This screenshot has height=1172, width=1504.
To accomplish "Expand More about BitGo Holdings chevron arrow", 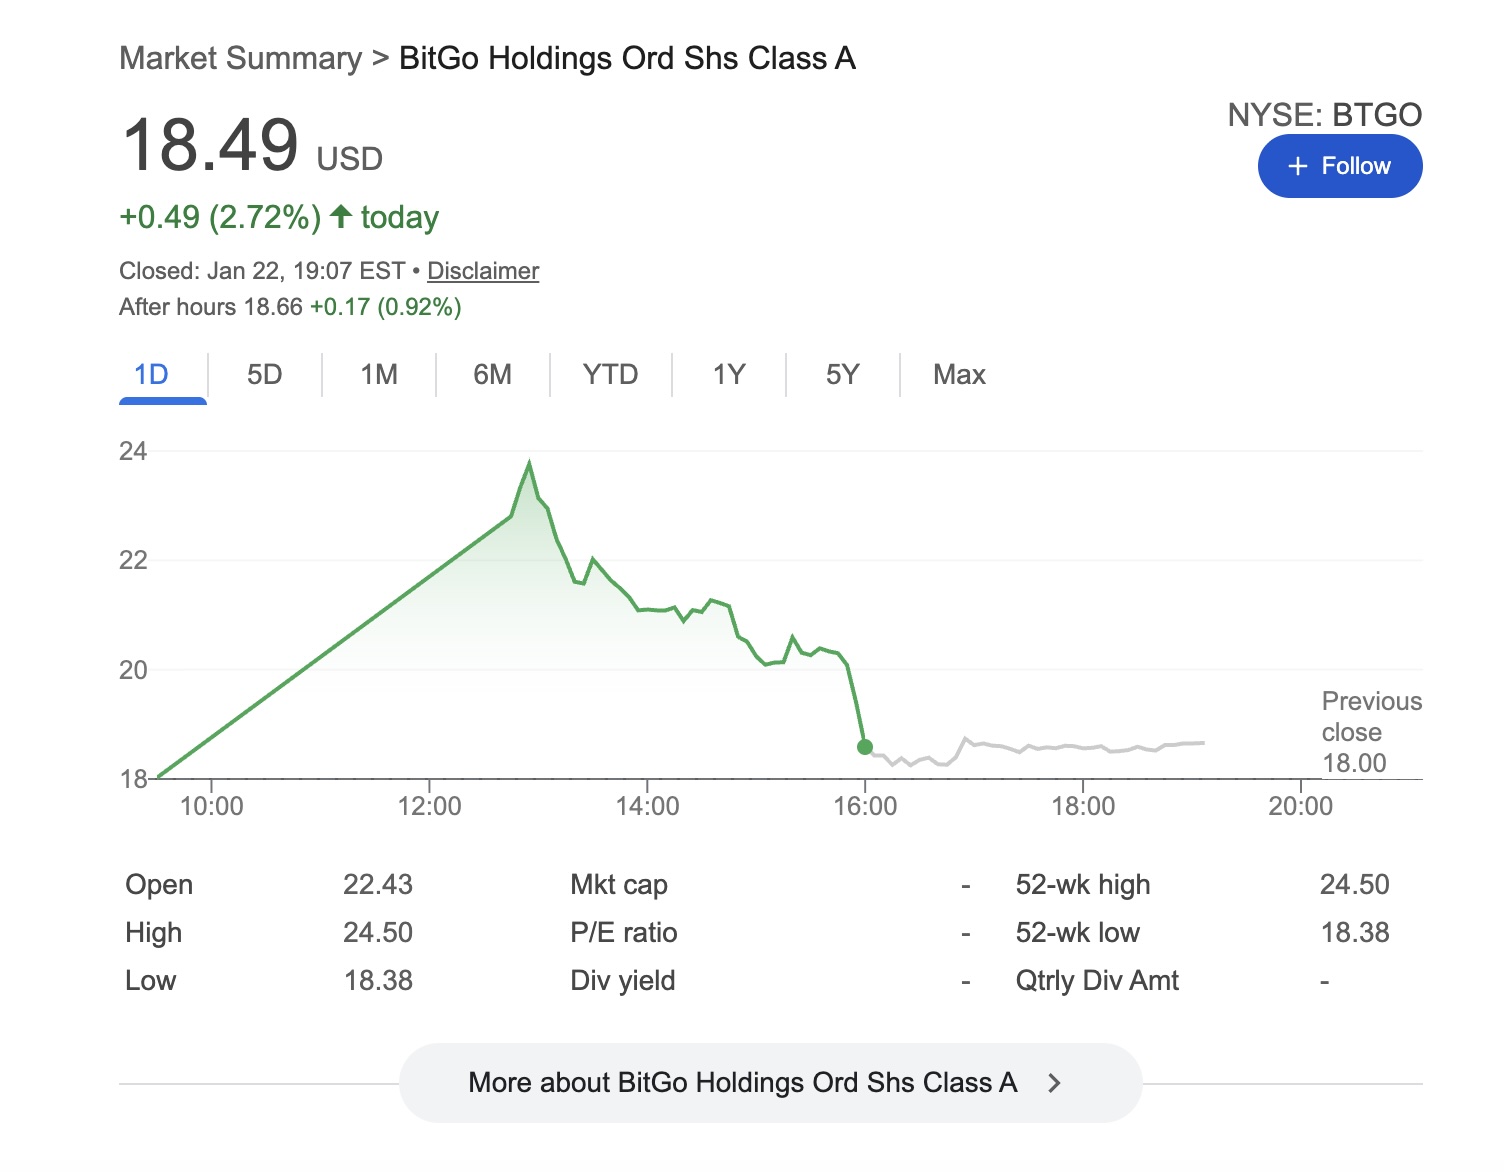I will click(1054, 1083).
